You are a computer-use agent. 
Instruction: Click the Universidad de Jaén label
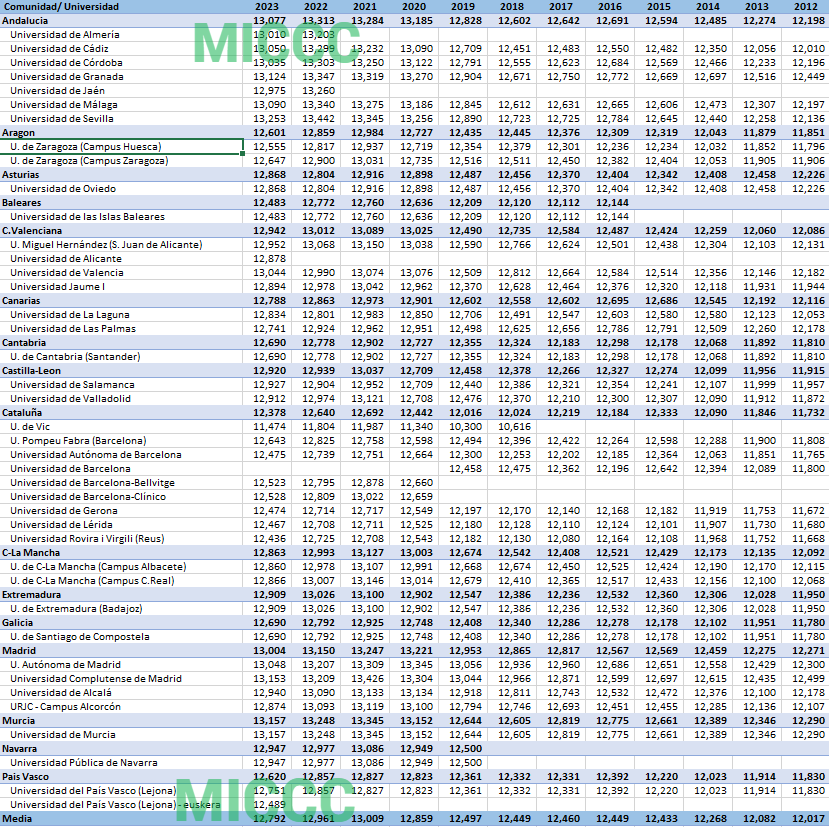[x=58, y=91]
